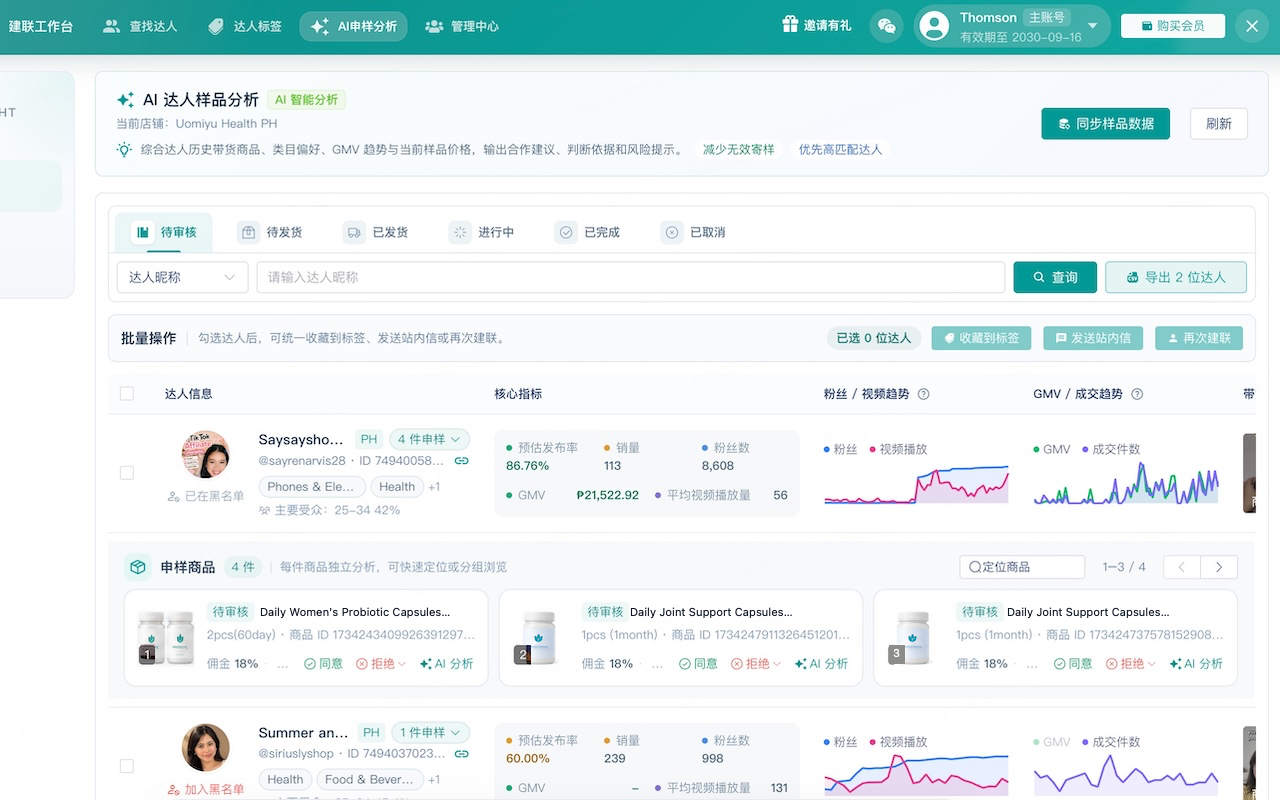Toggle the select-all checkbox in table header

(127, 394)
